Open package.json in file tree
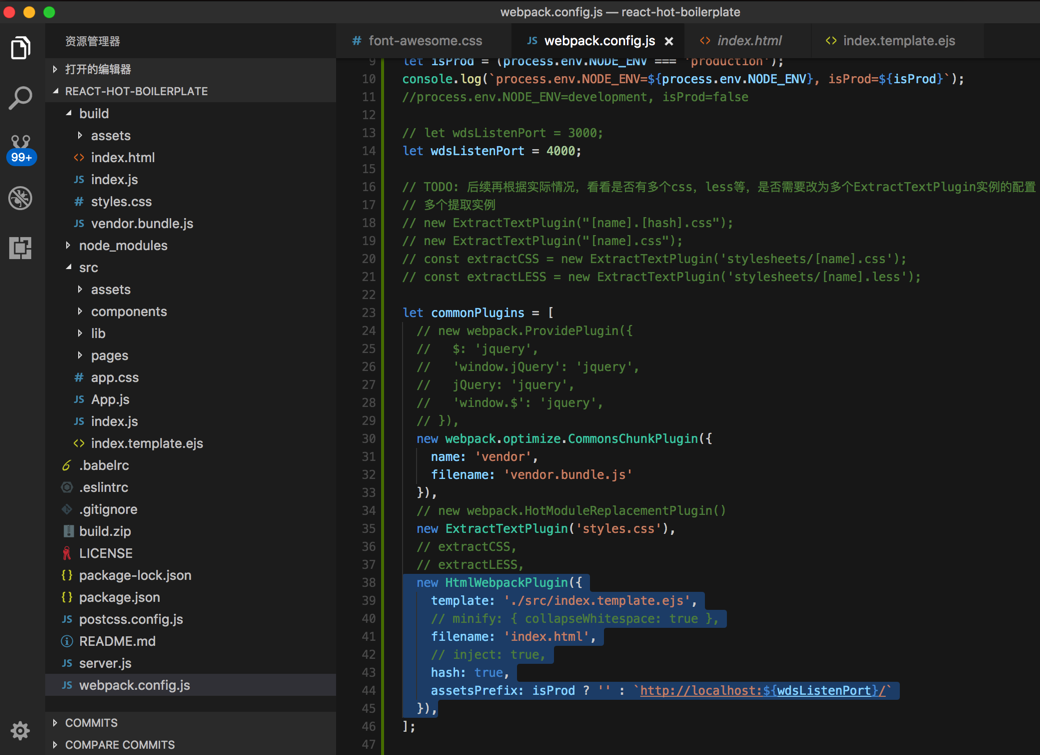 [119, 597]
